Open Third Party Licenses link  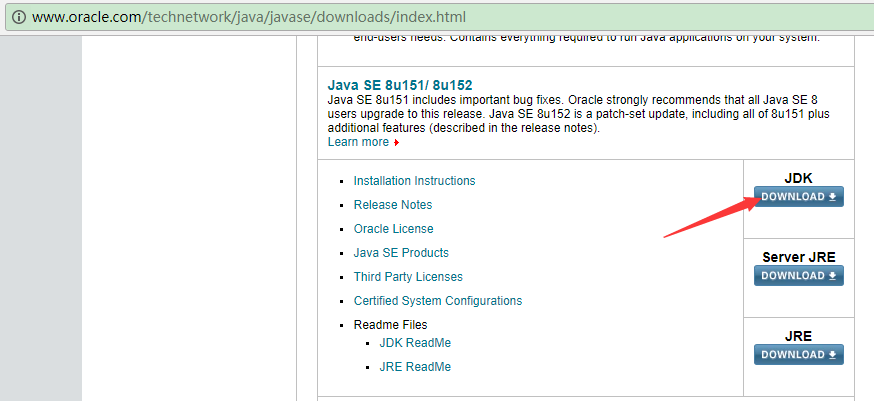408,277
